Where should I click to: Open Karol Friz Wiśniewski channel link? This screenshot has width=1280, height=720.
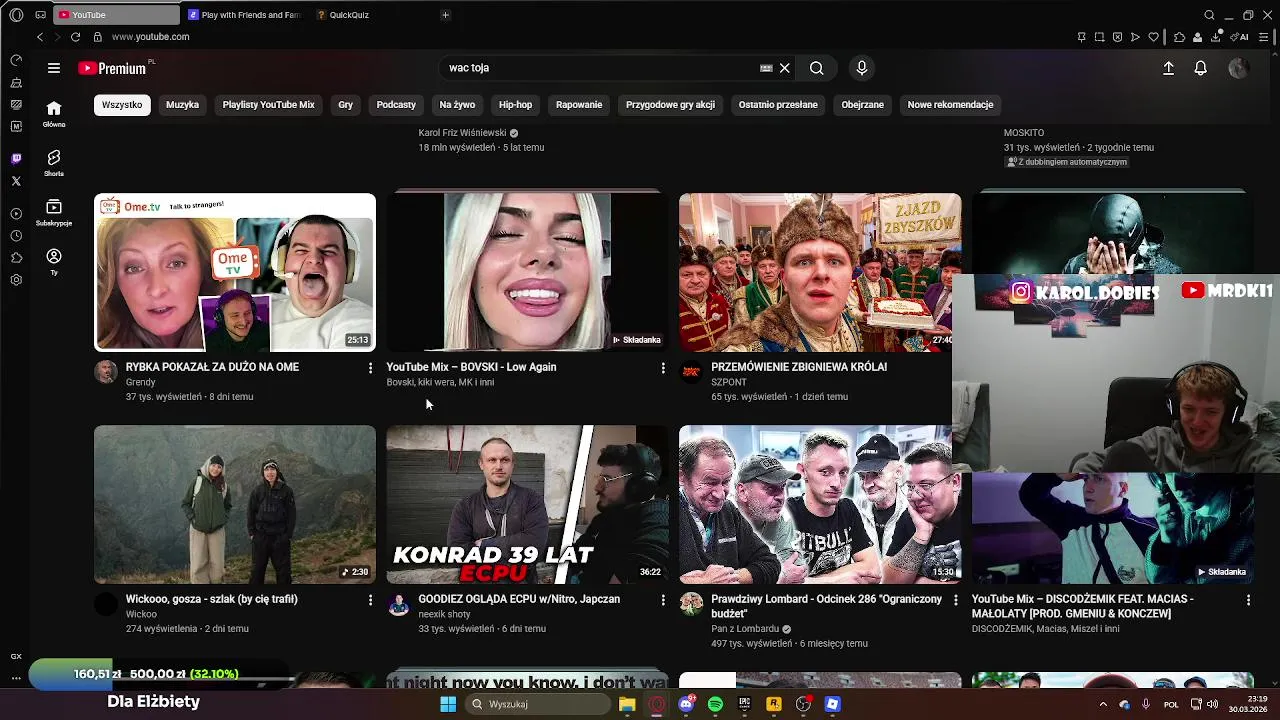tap(462, 133)
